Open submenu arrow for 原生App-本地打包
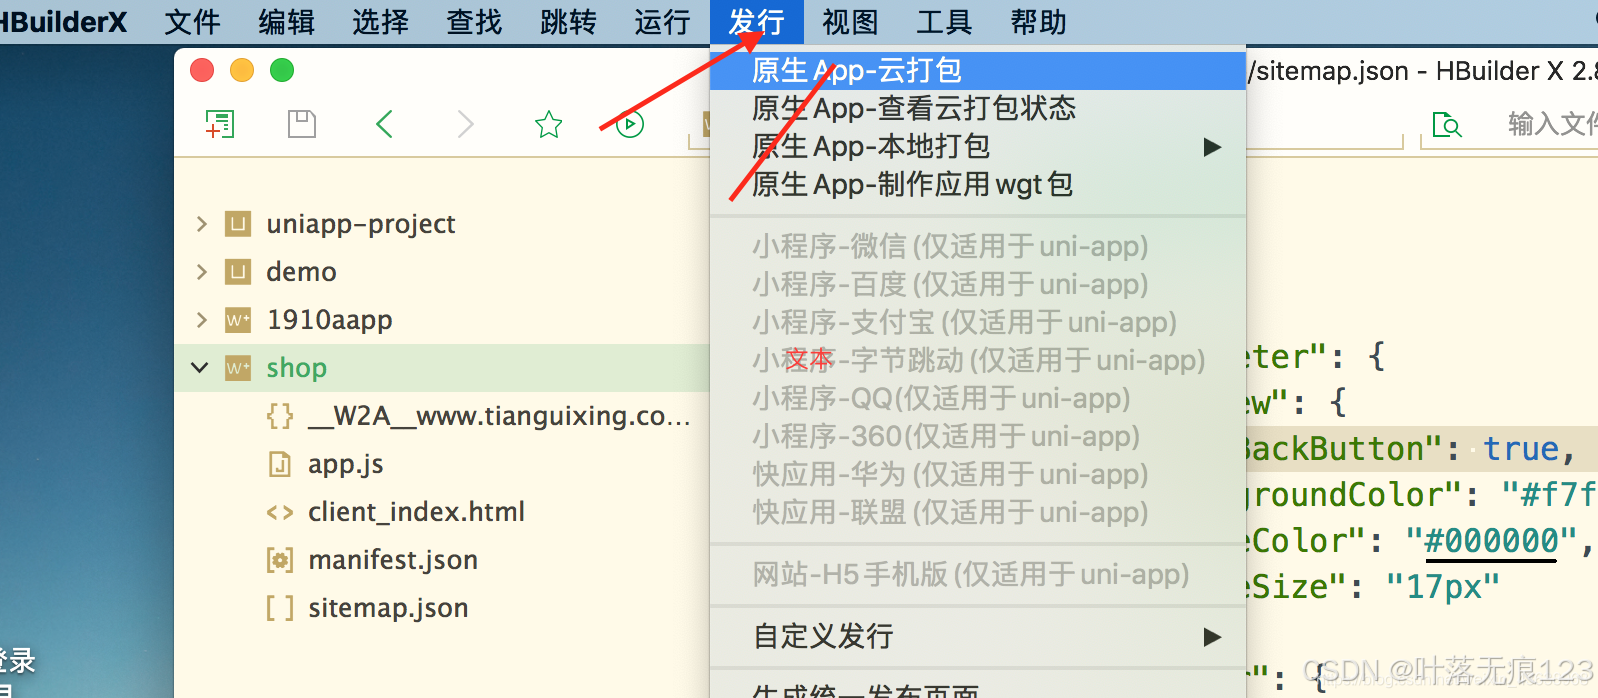 coord(1212,147)
